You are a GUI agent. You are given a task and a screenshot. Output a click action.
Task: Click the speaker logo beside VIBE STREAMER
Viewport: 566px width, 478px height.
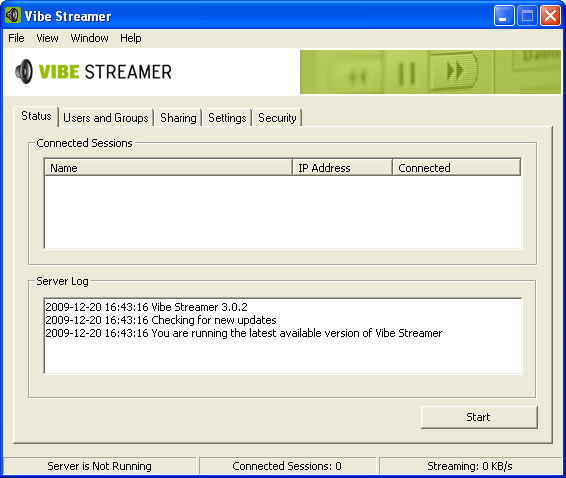[24, 71]
